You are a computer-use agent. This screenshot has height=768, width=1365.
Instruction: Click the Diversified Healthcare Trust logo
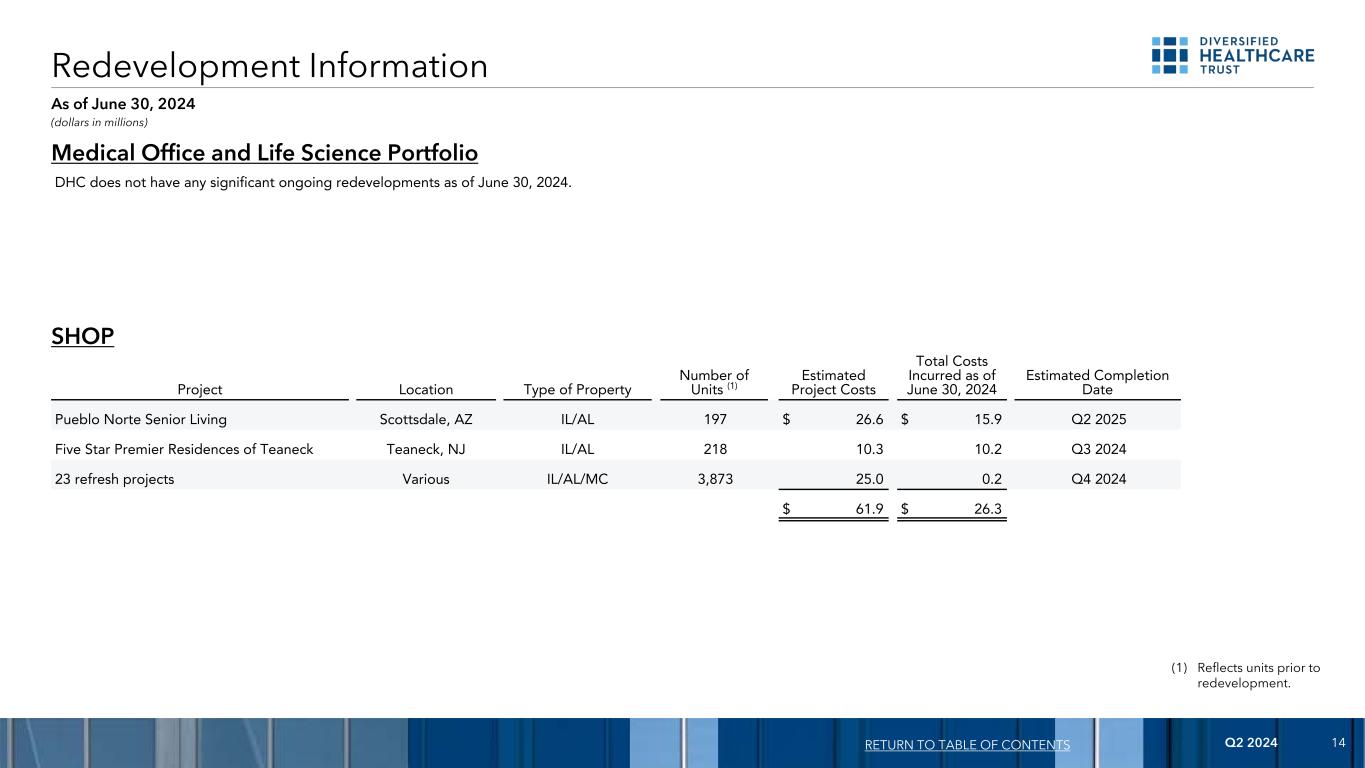coord(1232,56)
